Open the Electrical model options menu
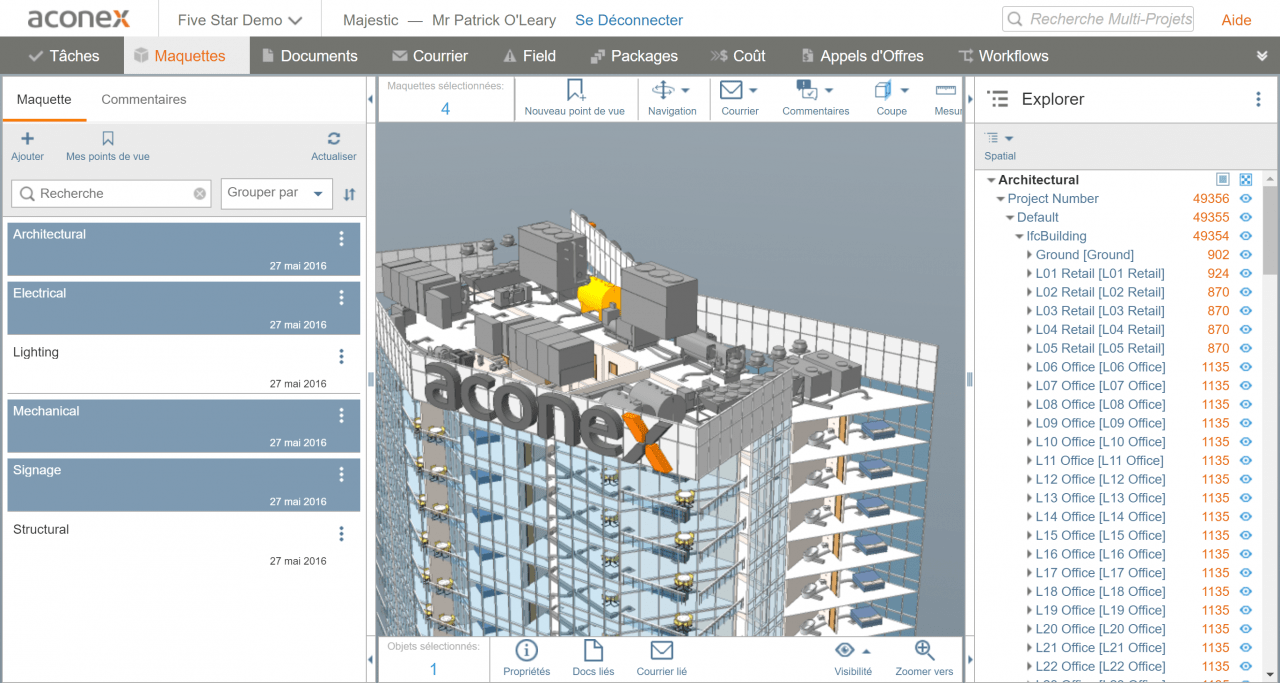 pos(341,297)
